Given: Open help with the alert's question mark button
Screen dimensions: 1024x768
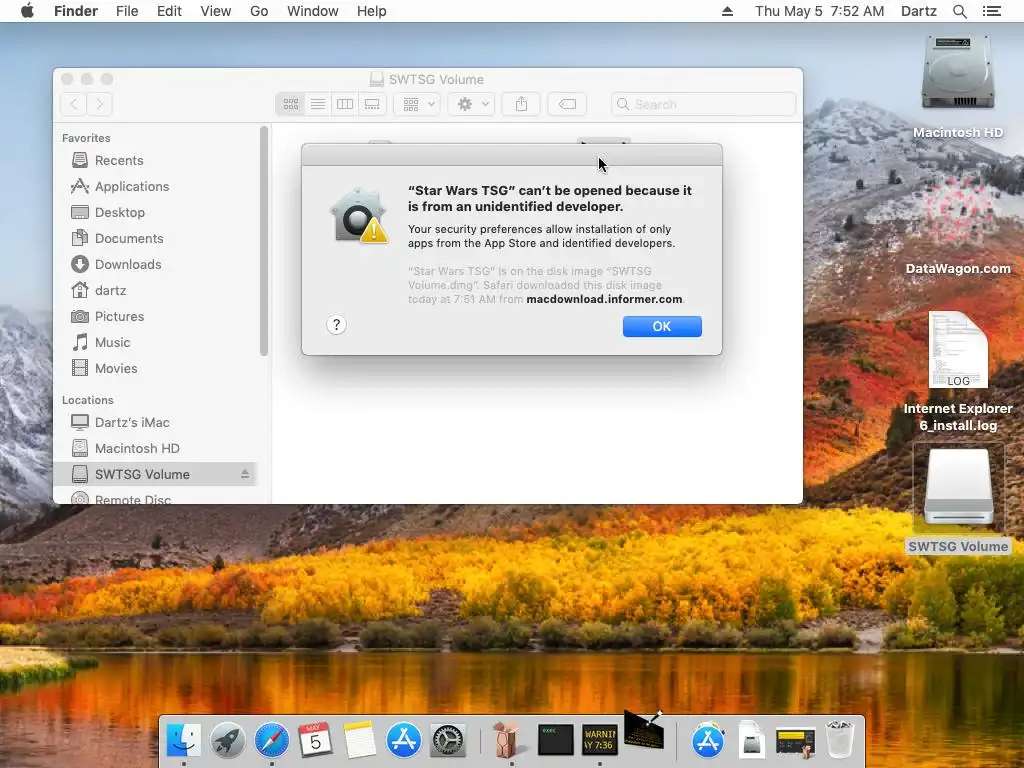Looking at the screenshot, I should coord(336,325).
